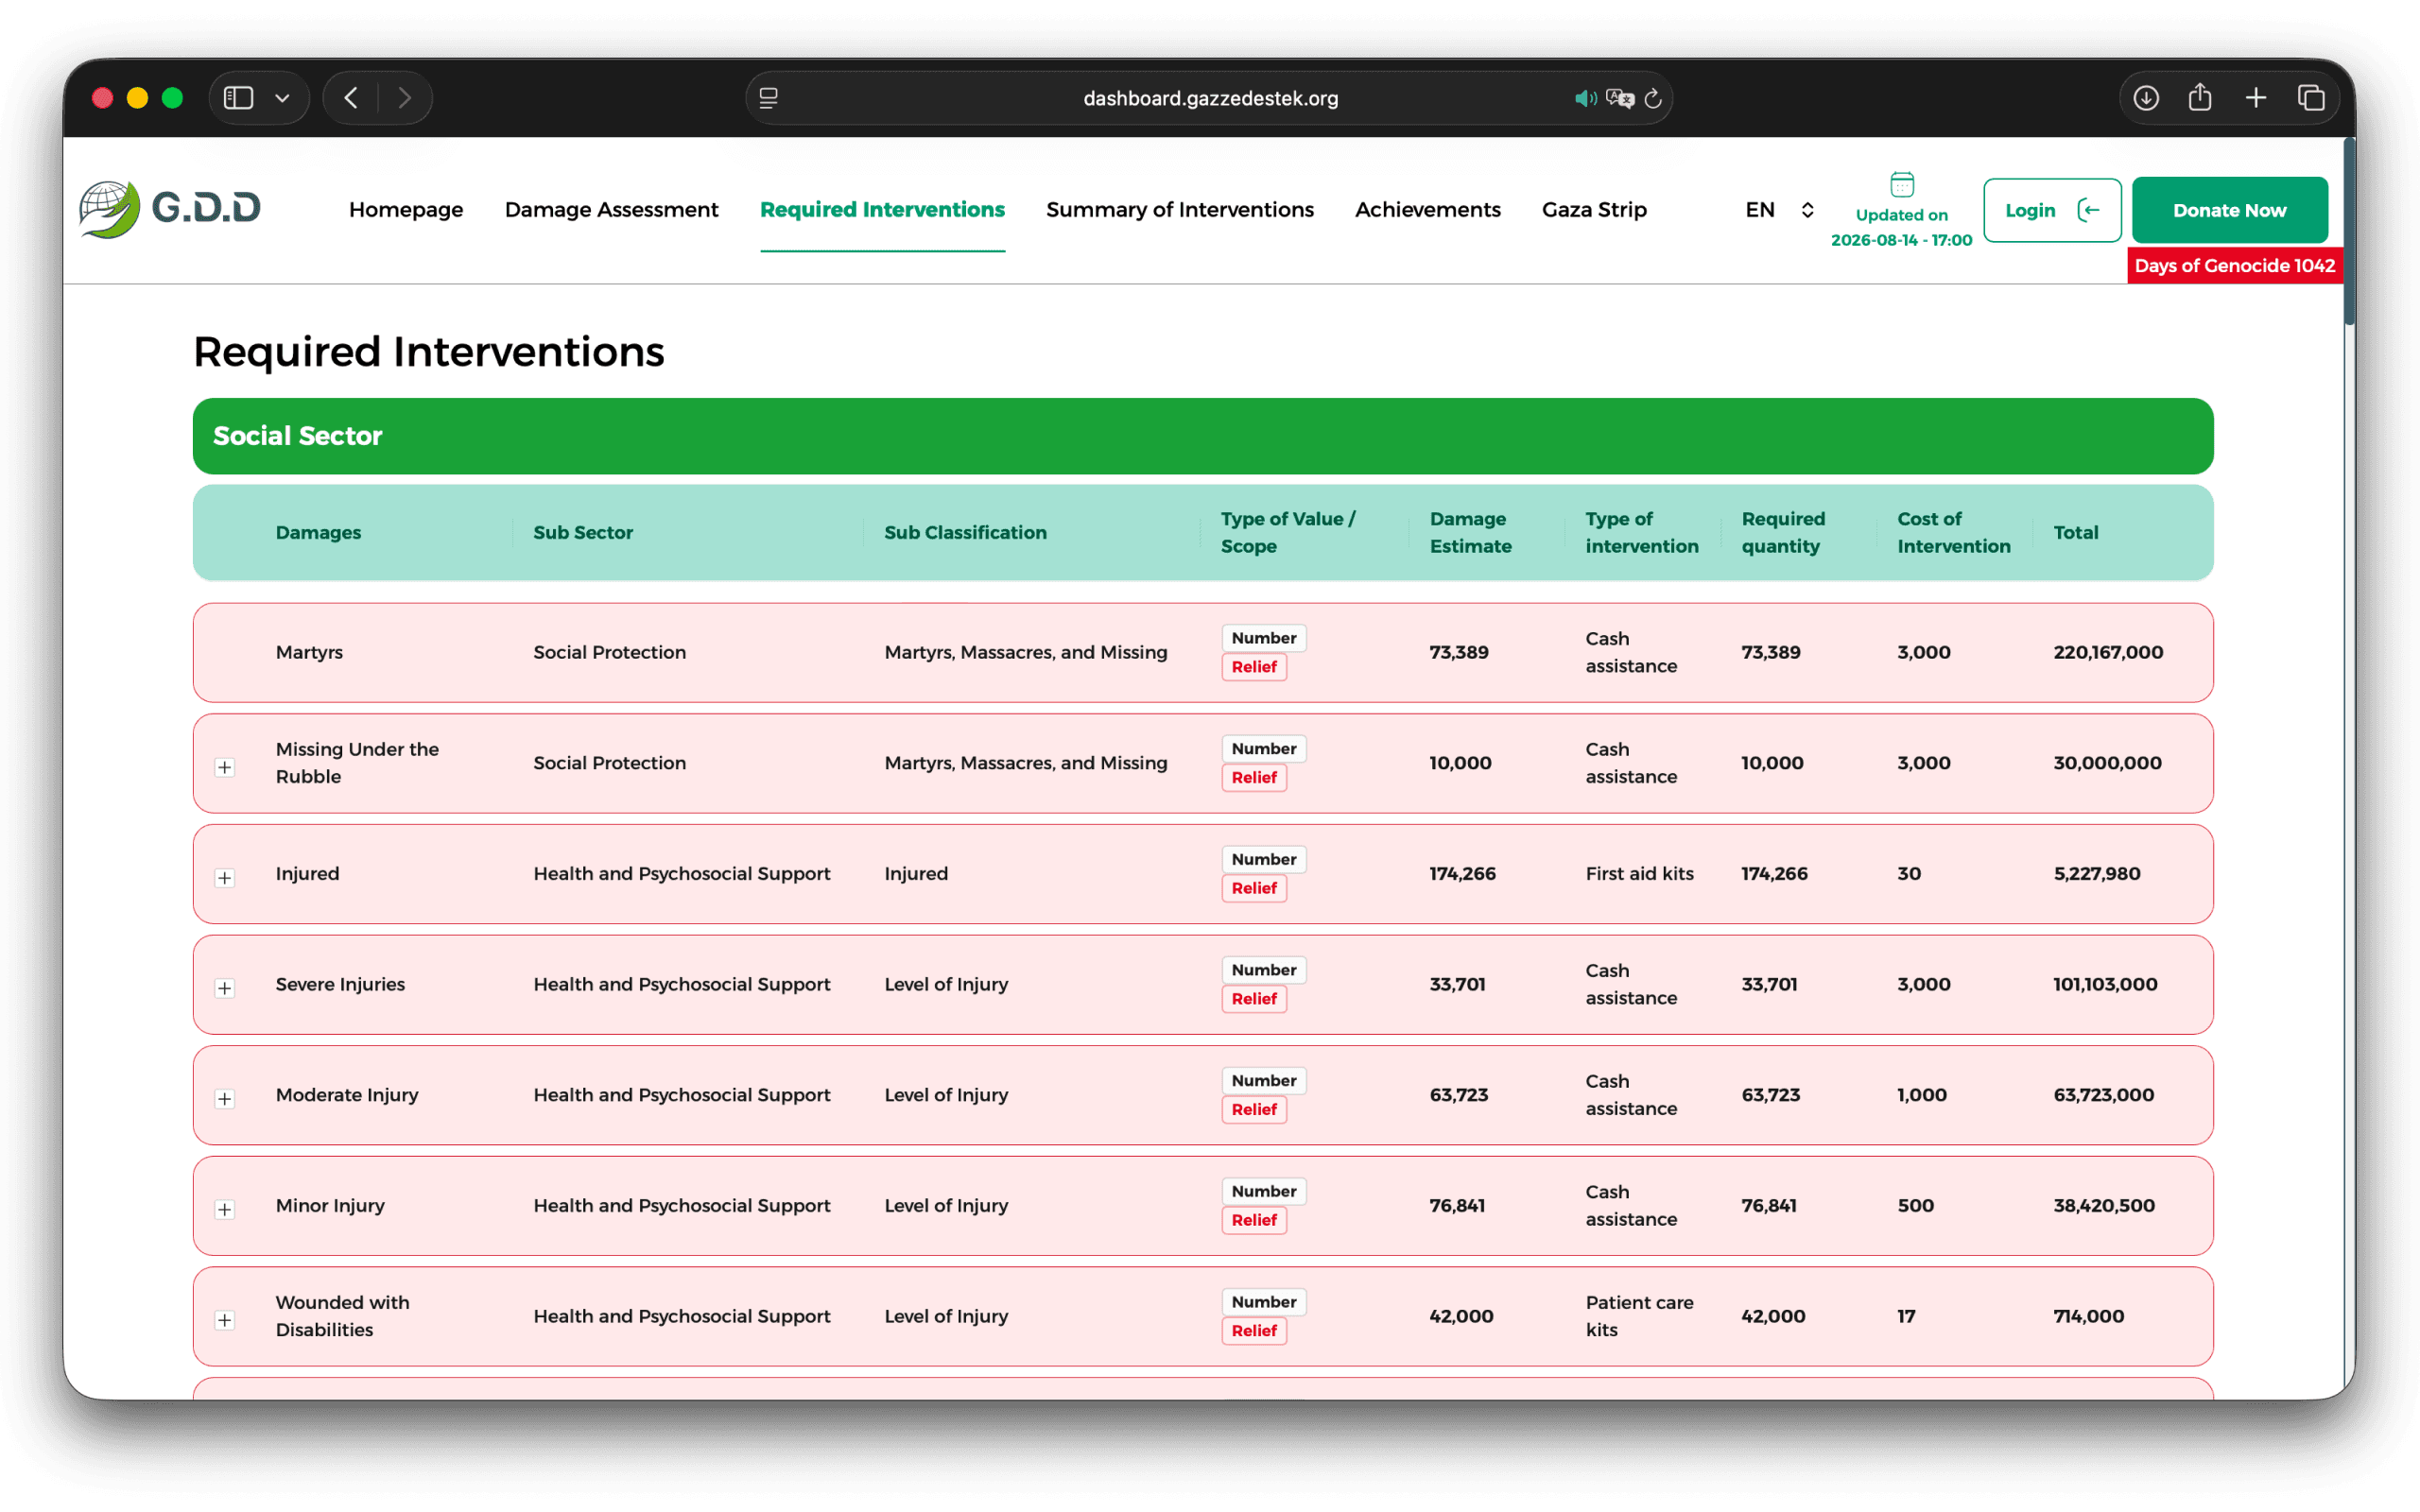Screen dimensions: 2420x1512
Task: Open the EN language dropdown
Action: (x=1779, y=210)
